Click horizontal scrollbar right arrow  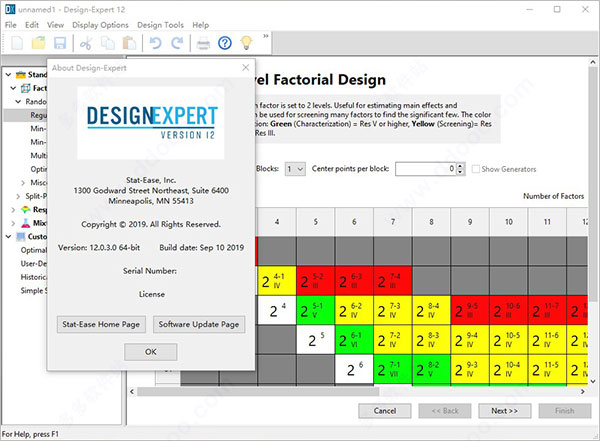(582, 392)
